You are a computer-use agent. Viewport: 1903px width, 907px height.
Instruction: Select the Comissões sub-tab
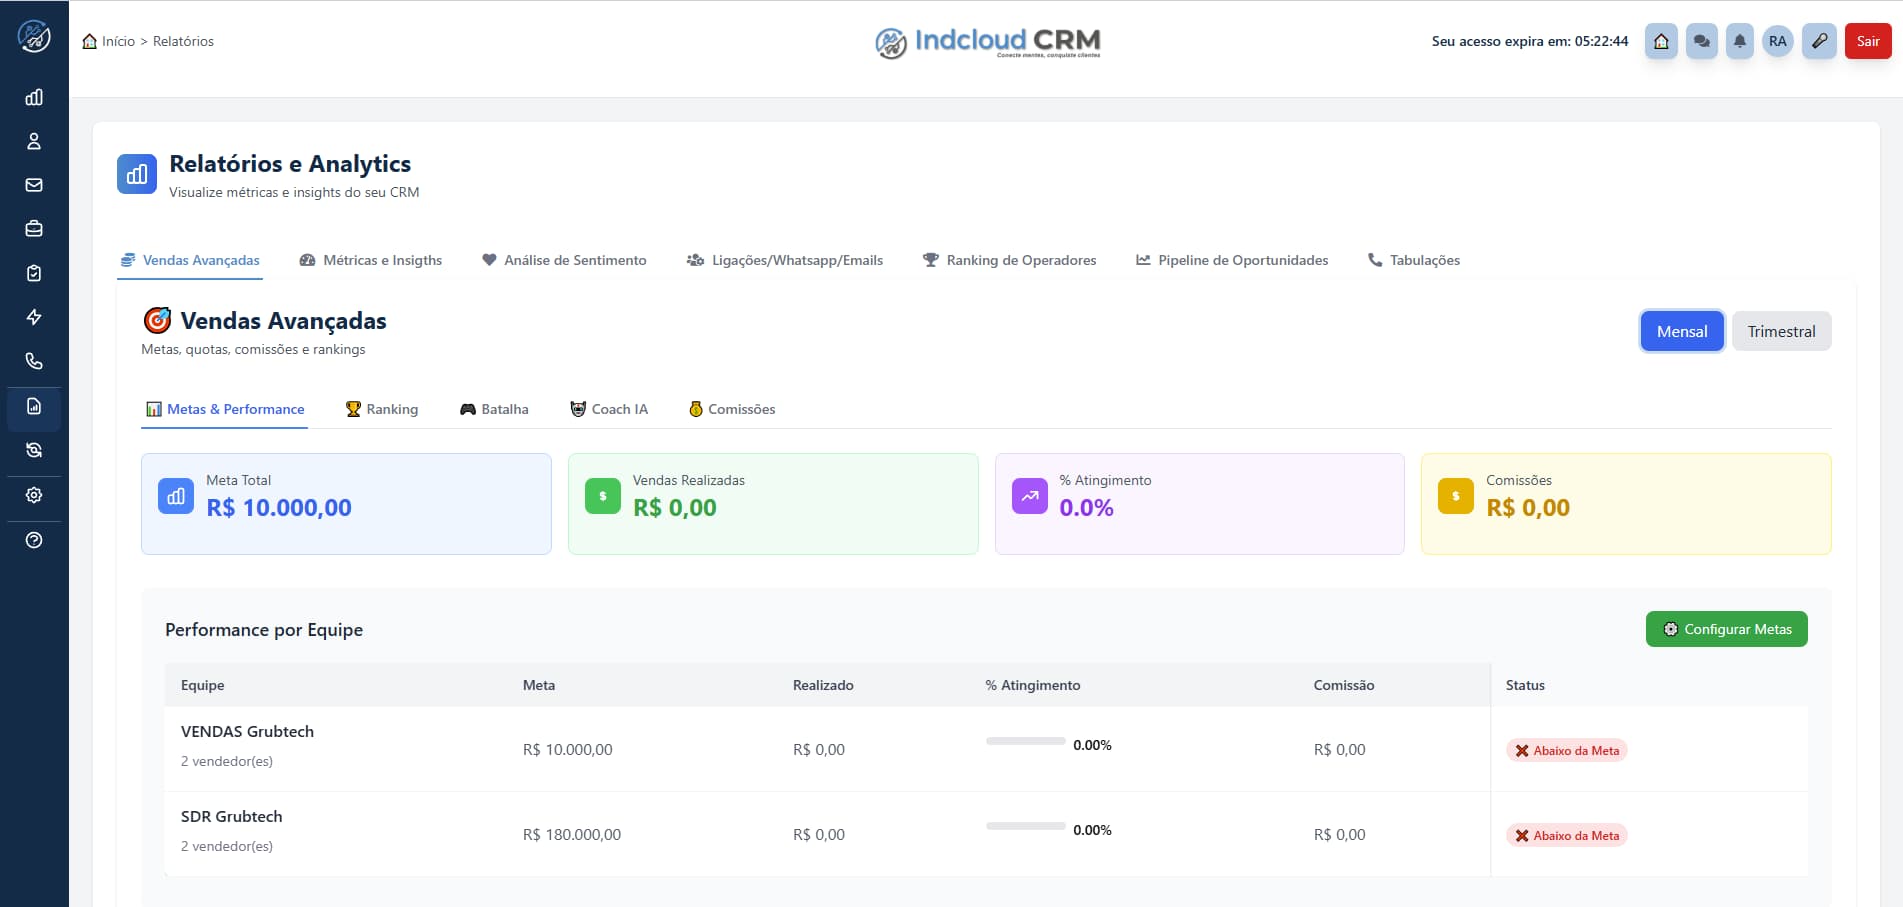(732, 409)
